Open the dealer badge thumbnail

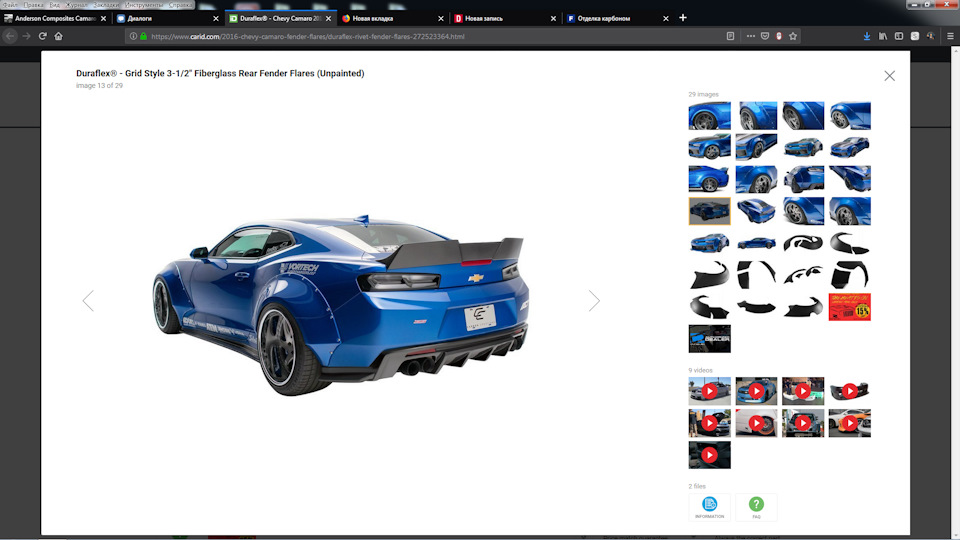tap(710, 339)
